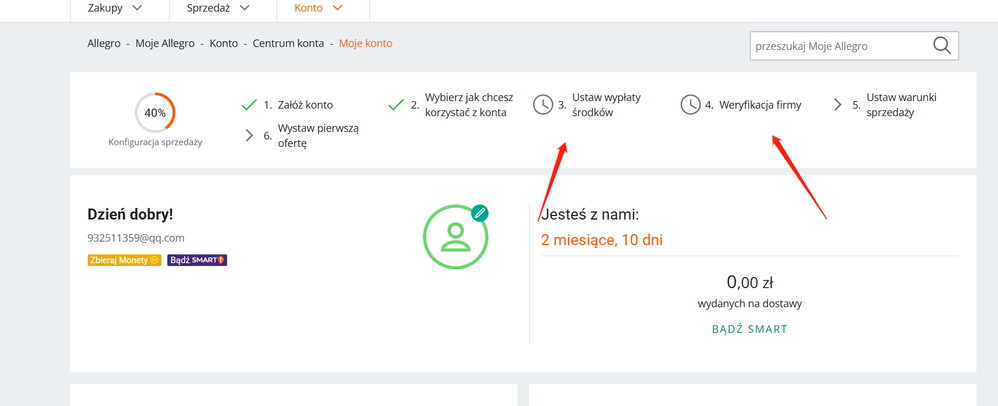Click the Jesteś z nami: label
998x406 pixels.
[x=590, y=214]
